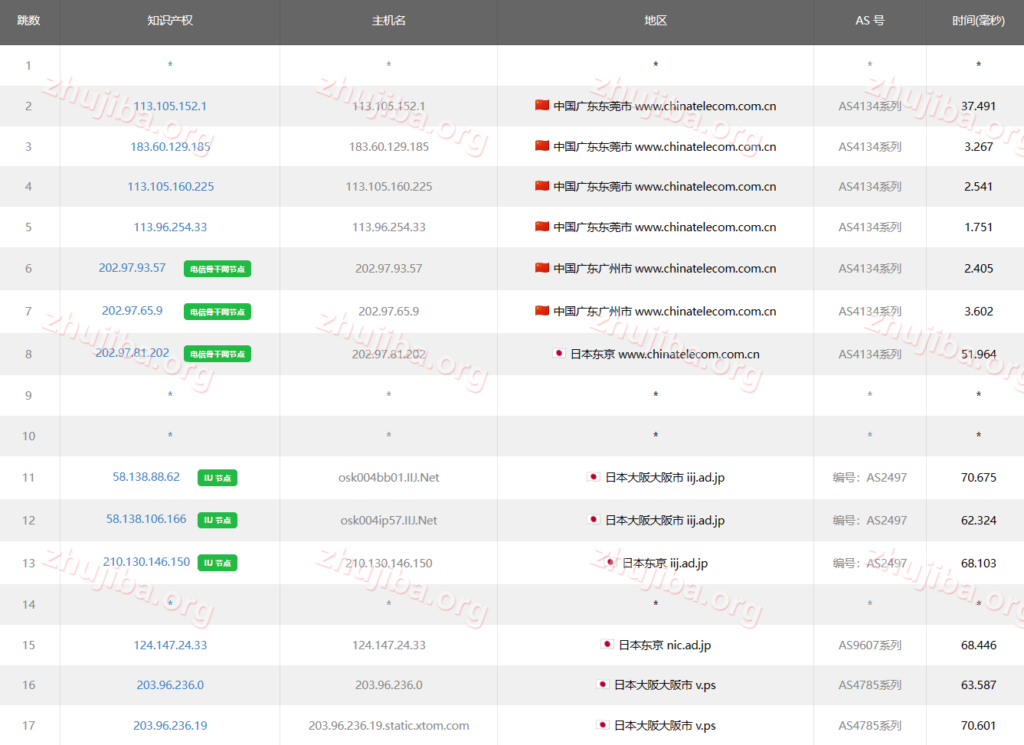Viewport: 1024px width, 745px height.
Task: Click the 主机名 column header
Action: click(x=388, y=21)
